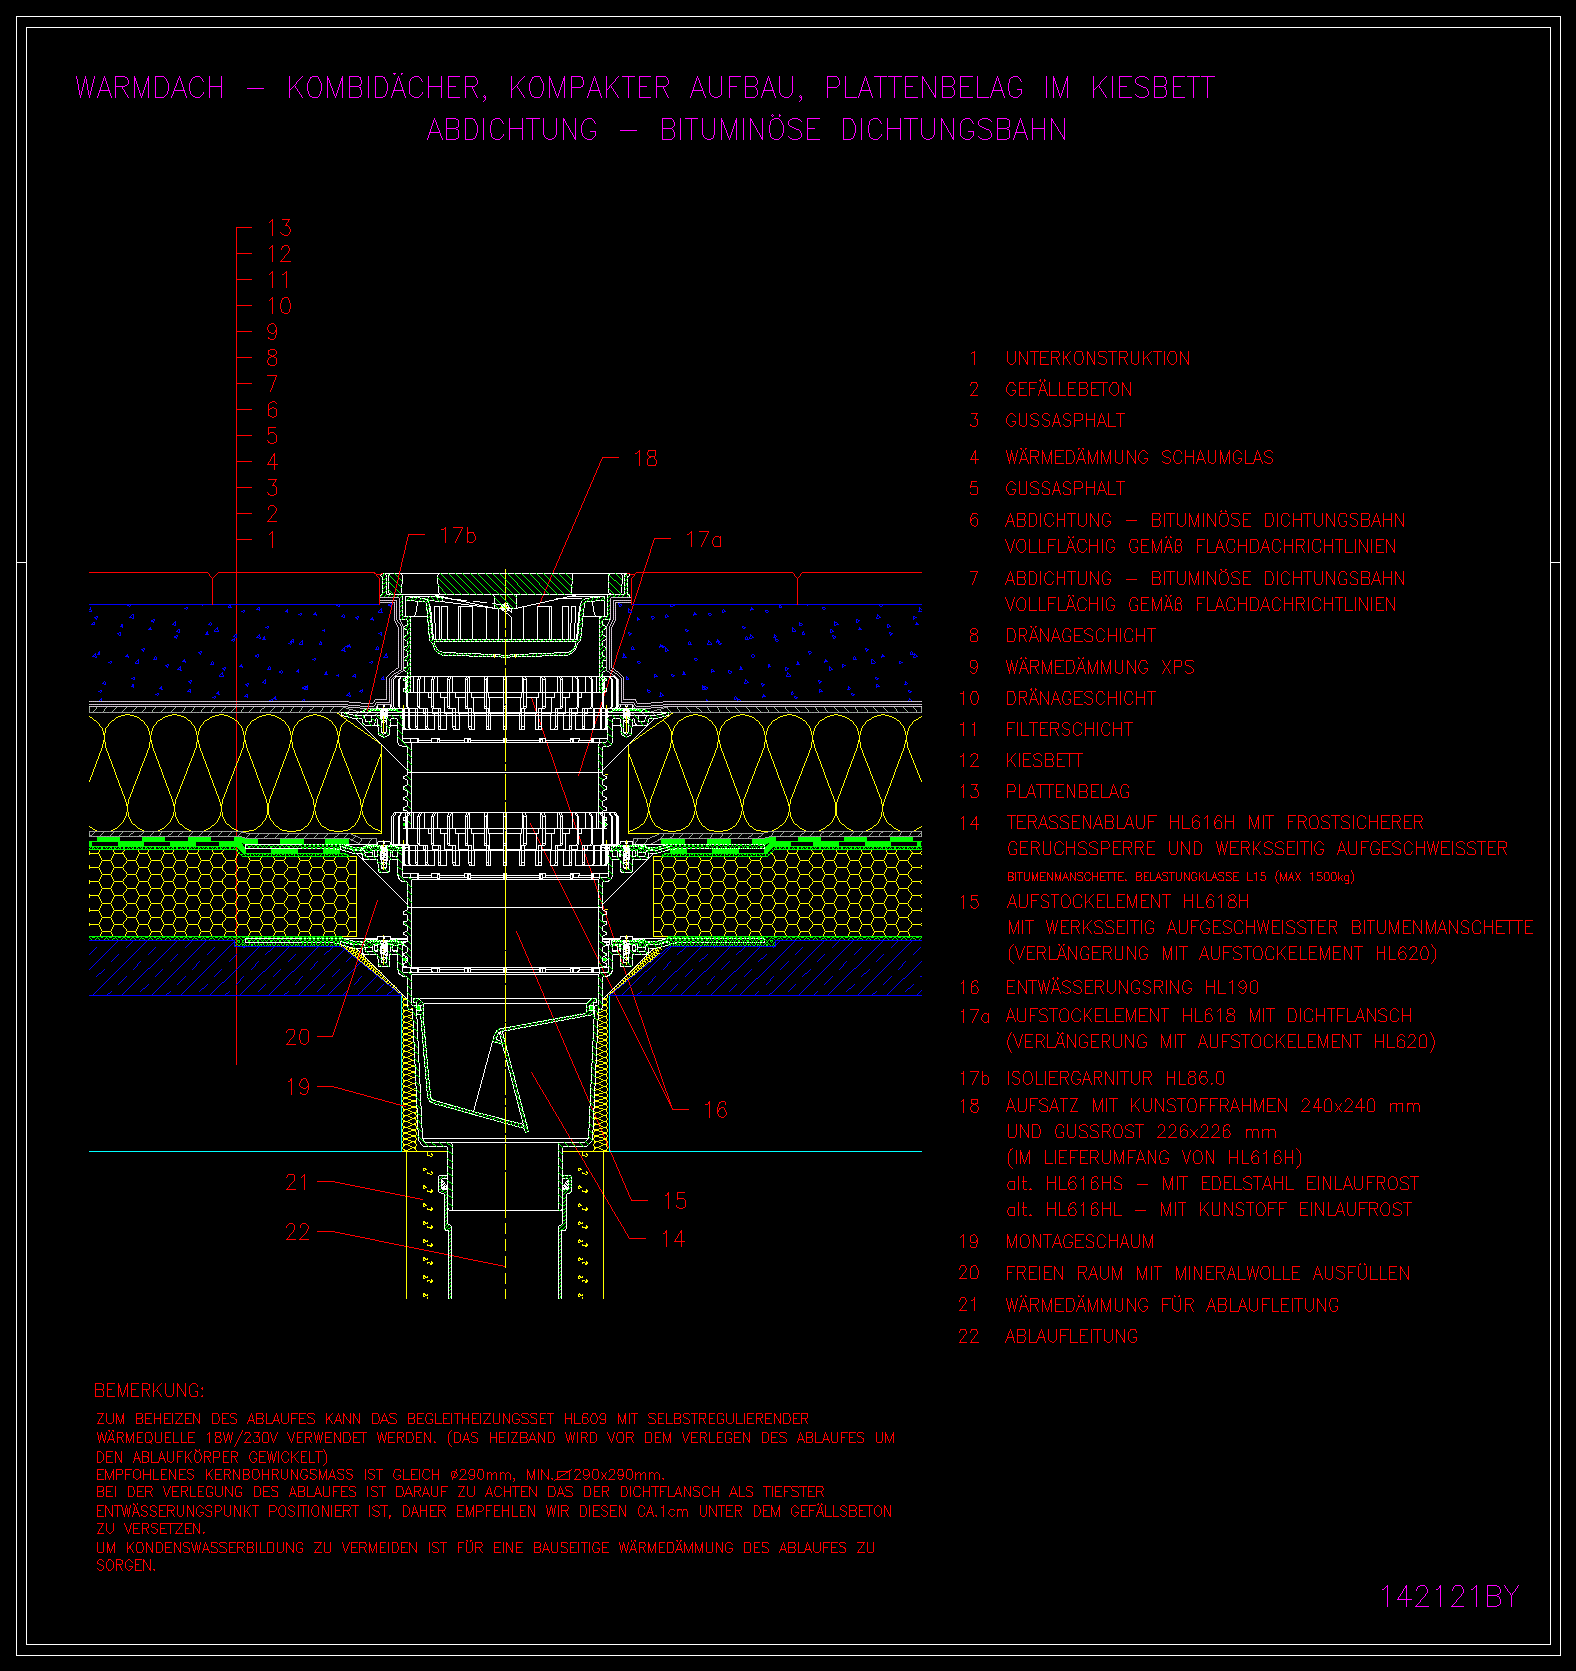1576x1671 pixels.
Task: Click legend entry 'MONTAGESCHAUM'
Action: click(x=1080, y=1241)
